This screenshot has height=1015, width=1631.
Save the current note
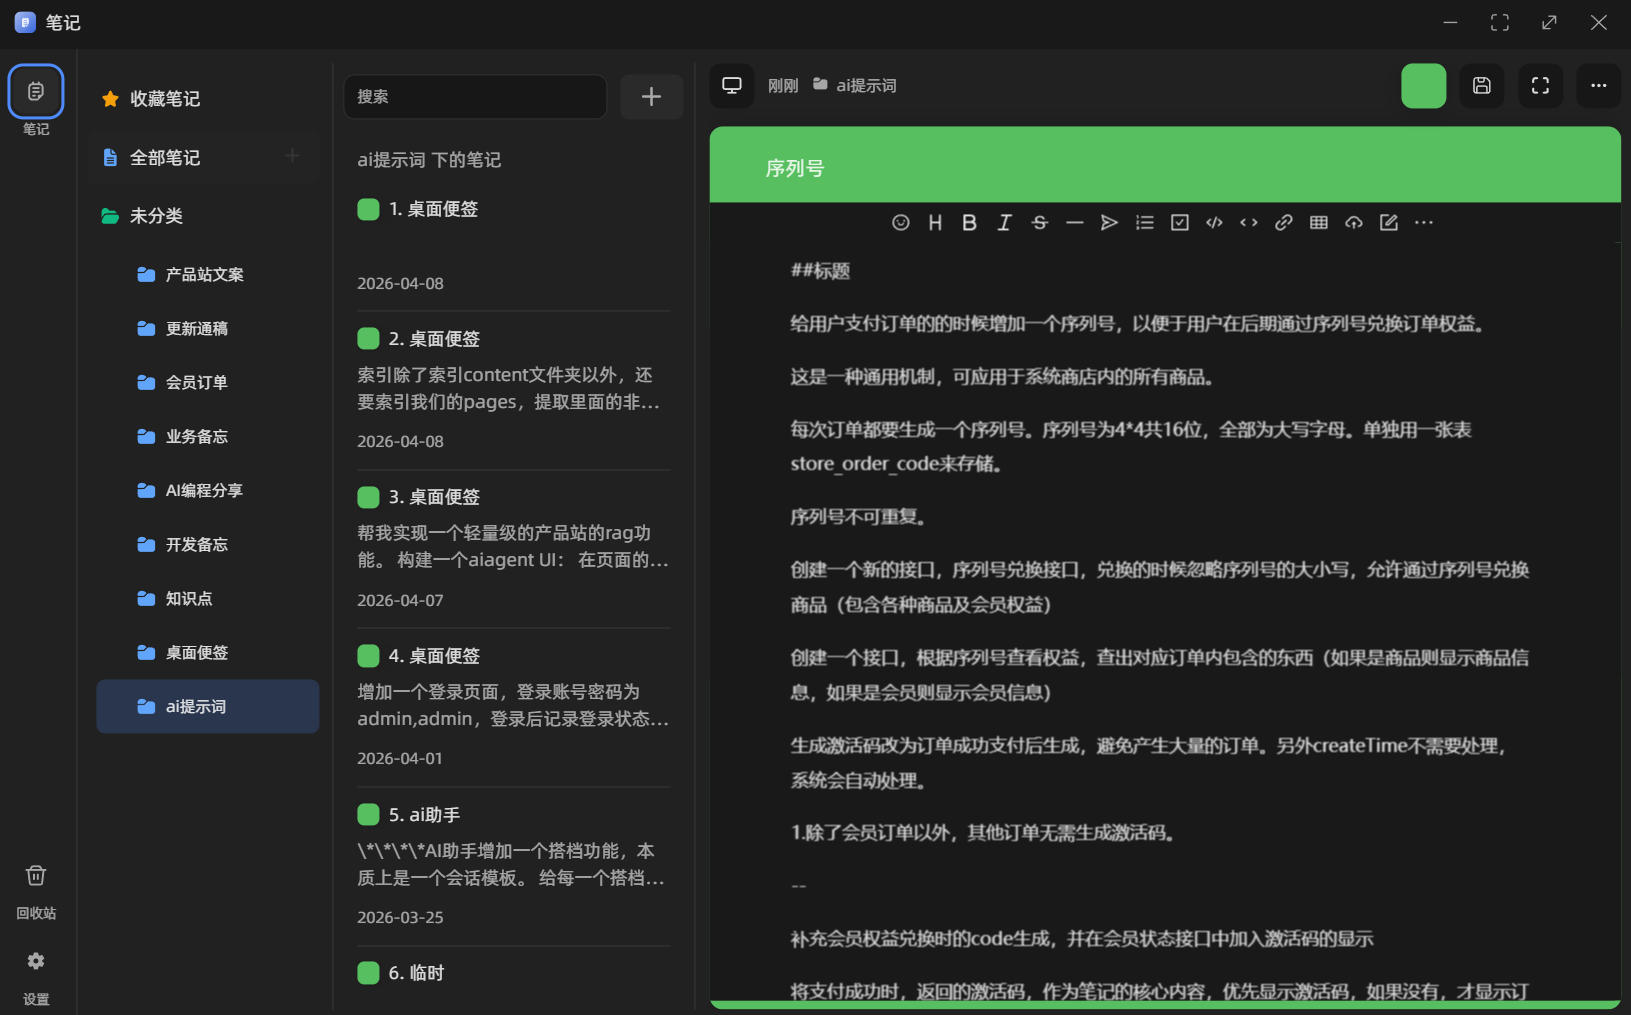(x=1482, y=86)
